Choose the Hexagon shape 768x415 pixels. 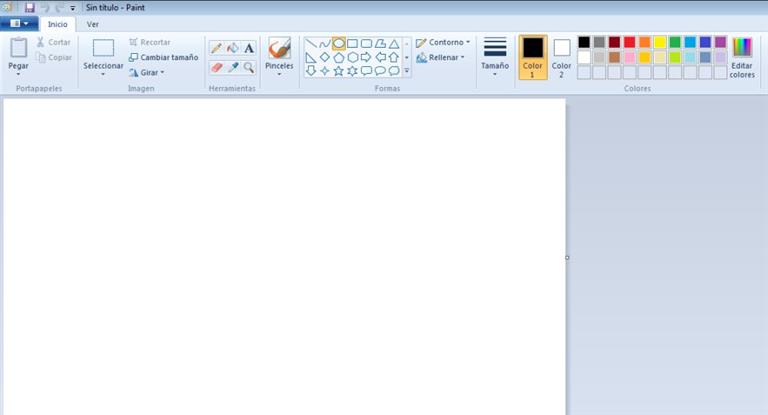[x=352, y=57]
